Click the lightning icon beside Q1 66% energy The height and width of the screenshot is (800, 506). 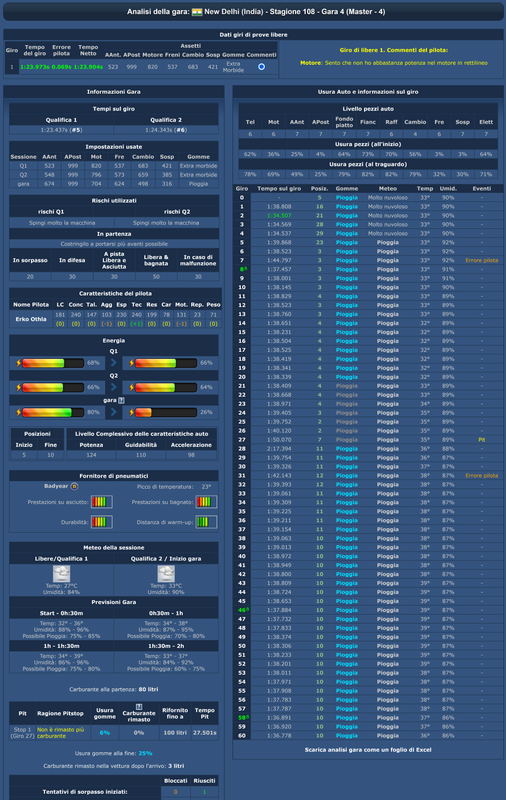[x=132, y=363]
